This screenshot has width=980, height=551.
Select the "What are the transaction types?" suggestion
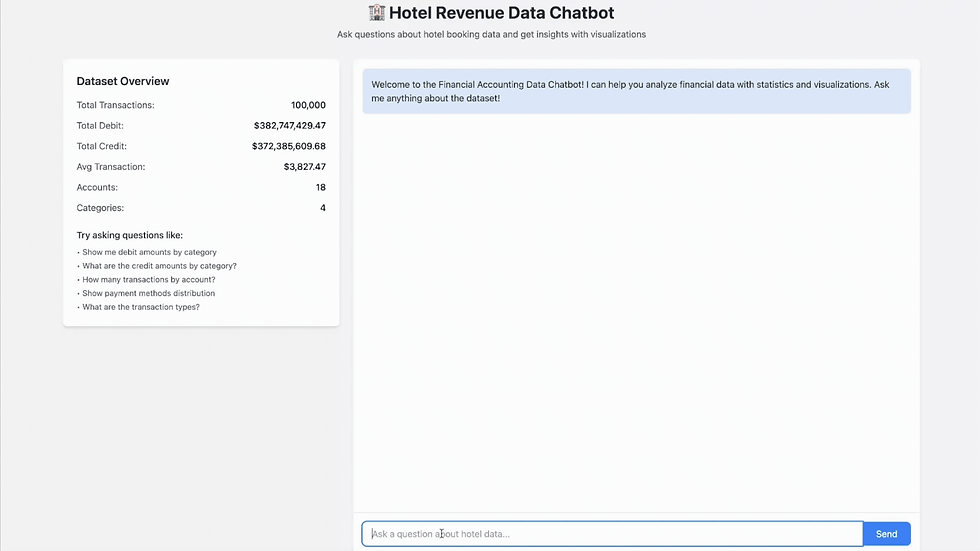(x=141, y=307)
